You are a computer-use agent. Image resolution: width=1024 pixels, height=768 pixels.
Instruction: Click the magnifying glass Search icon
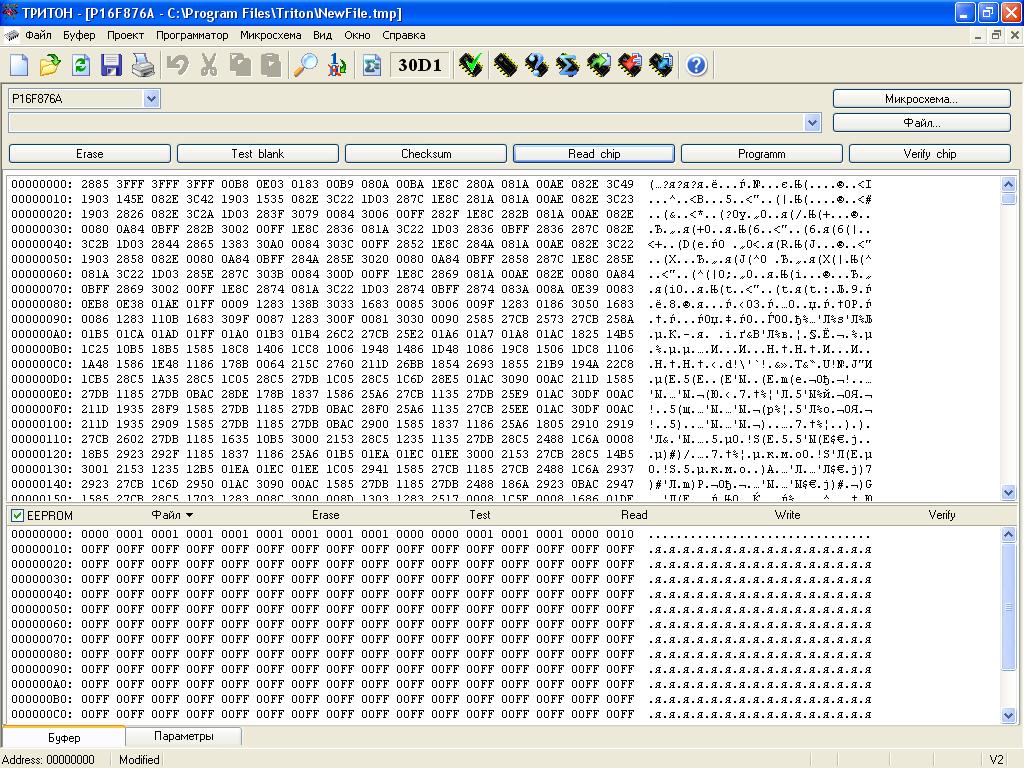coord(304,66)
